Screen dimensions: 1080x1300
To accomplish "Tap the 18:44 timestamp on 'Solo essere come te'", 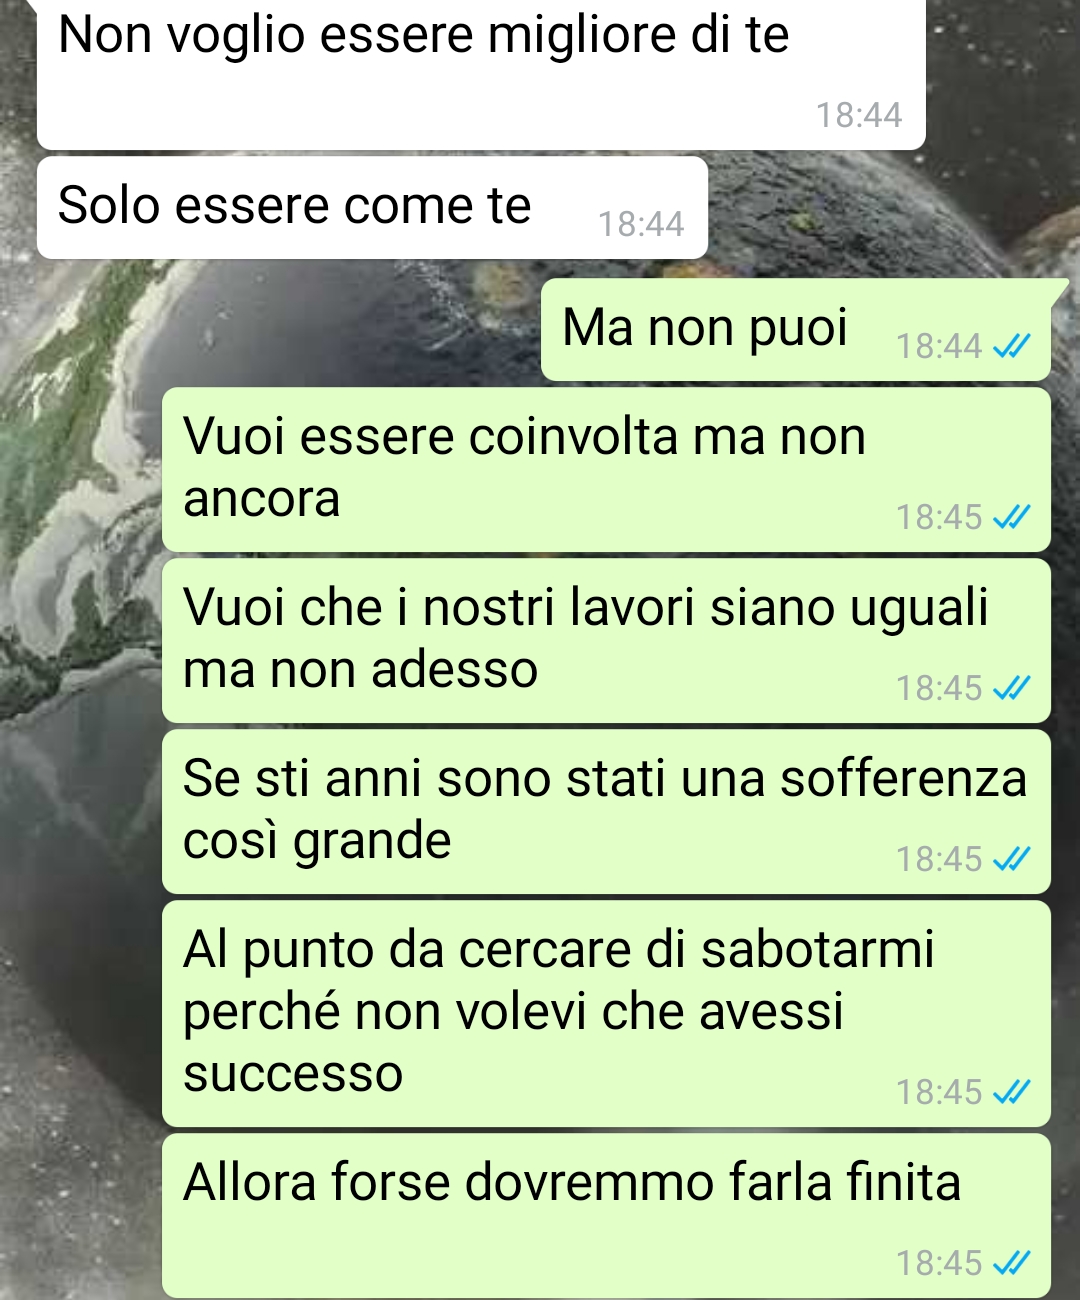I will click(641, 224).
